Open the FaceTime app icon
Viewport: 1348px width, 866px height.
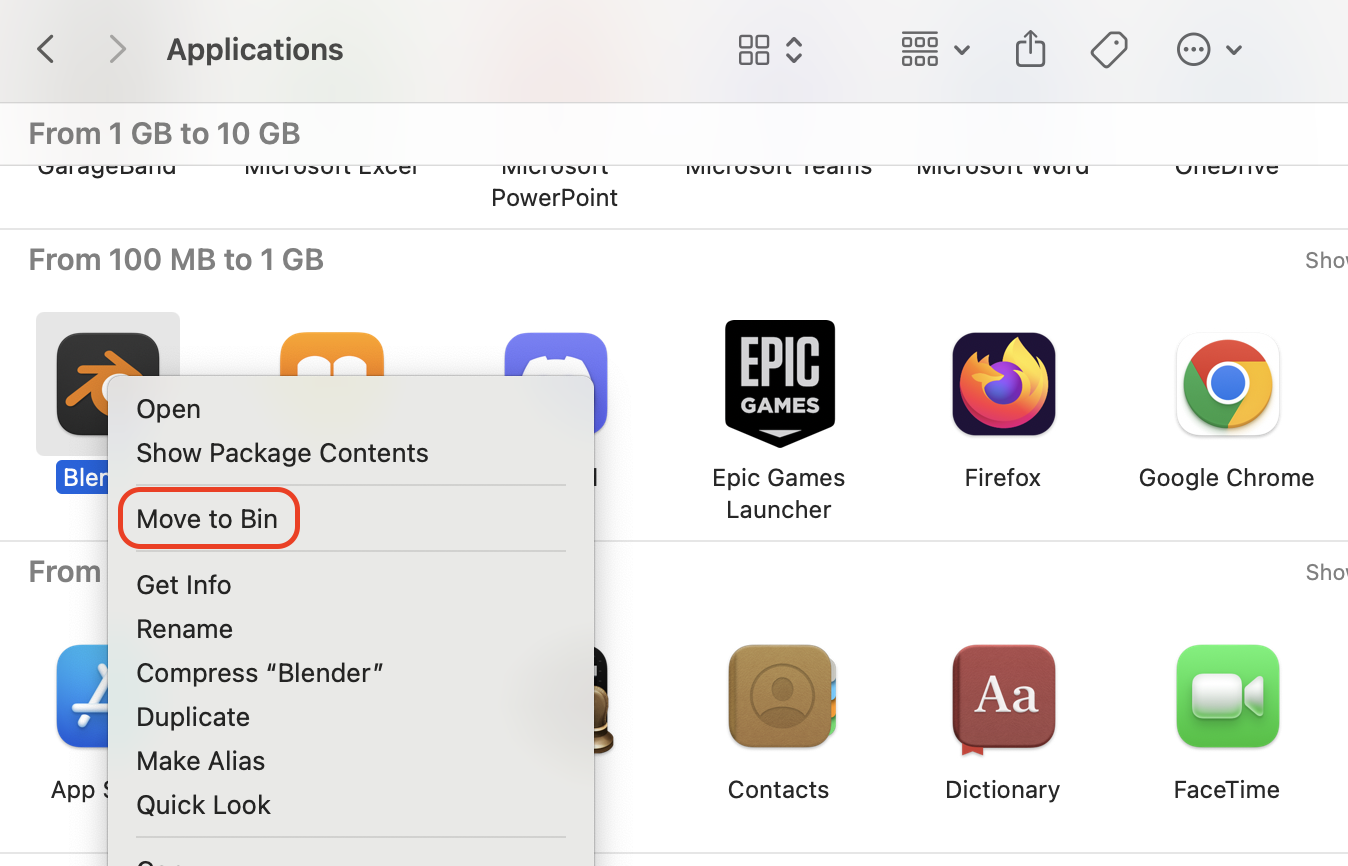tap(1226, 696)
